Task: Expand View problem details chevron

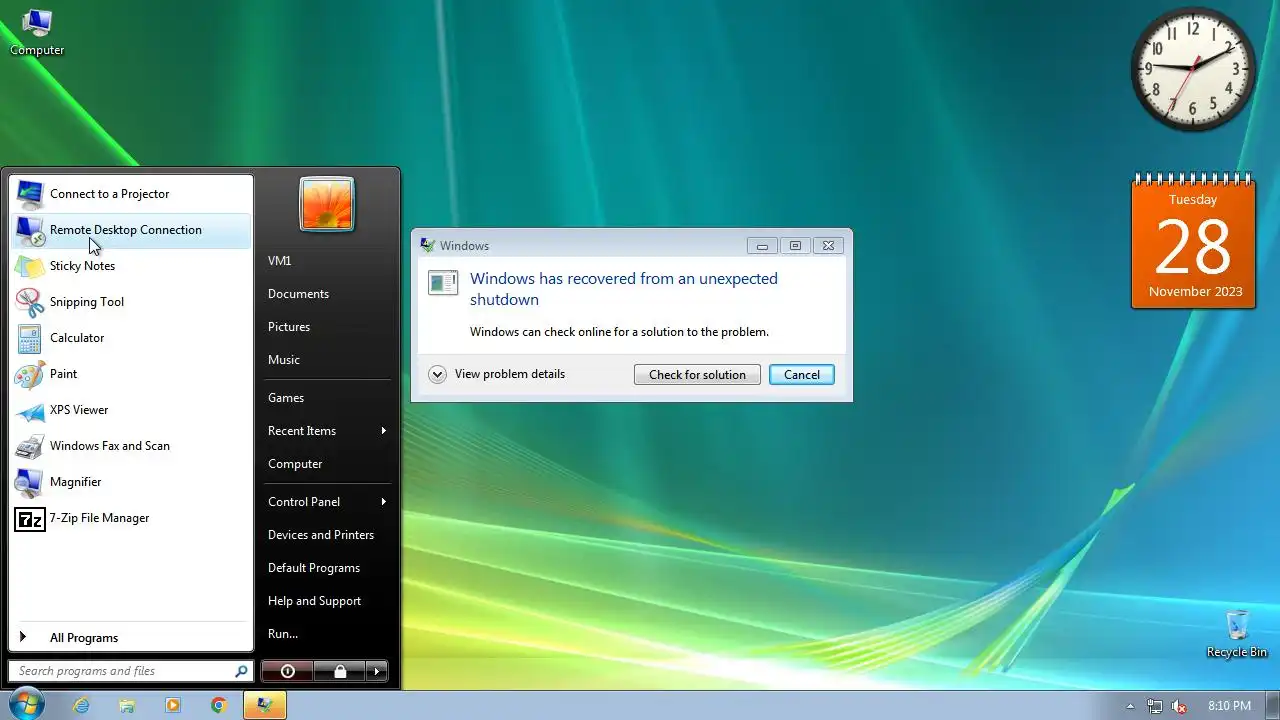Action: pos(437,374)
